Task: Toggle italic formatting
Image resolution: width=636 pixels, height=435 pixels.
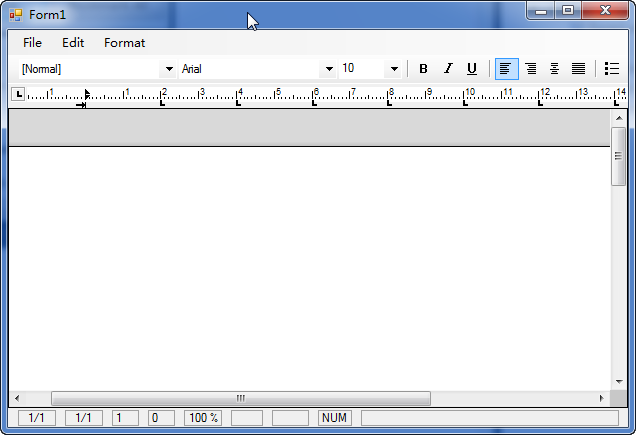Action: pyautogui.click(x=448, y=69)
